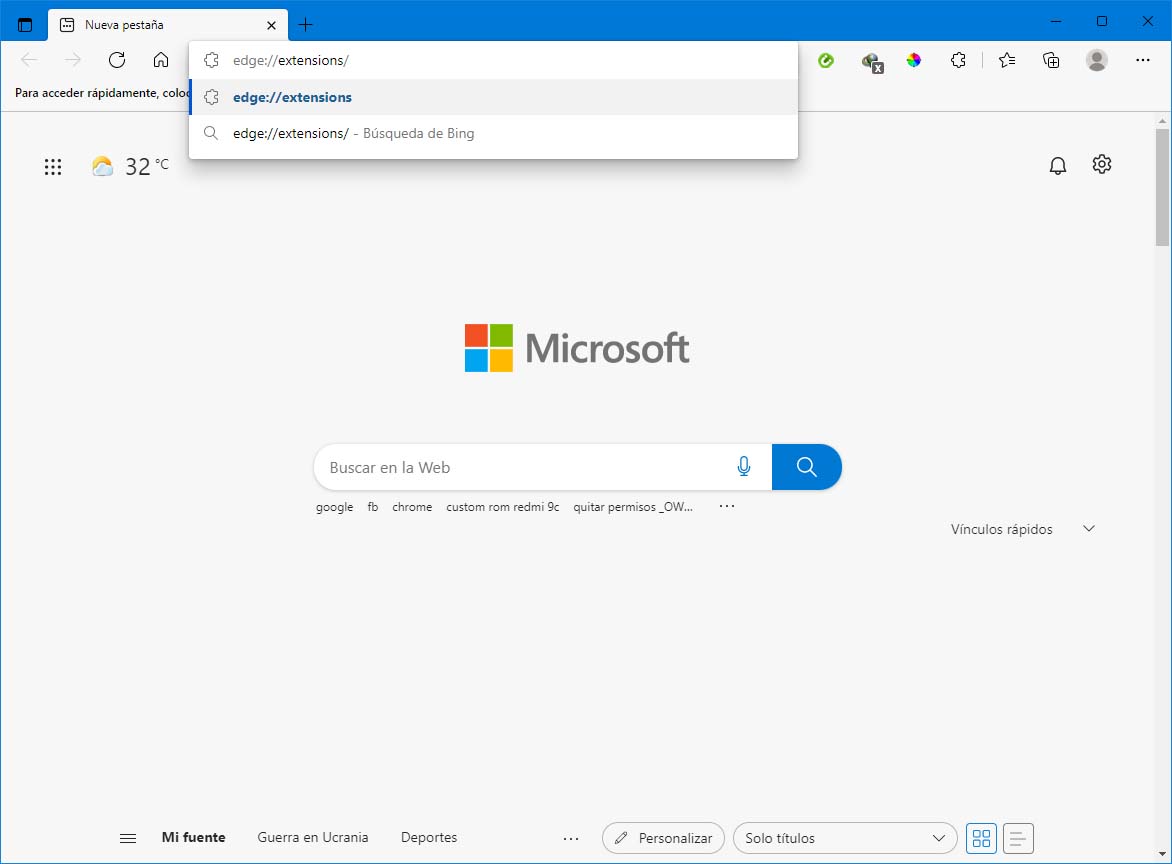
Task: Select the edge://extensions suggestion
Action: point(493,97)
